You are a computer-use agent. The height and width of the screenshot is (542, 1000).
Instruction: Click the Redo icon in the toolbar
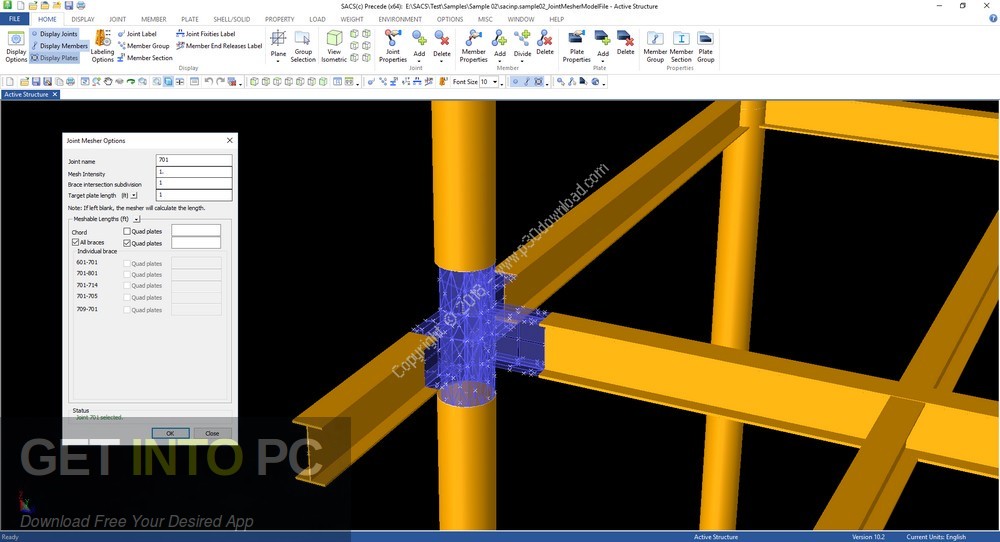[221, 82]
